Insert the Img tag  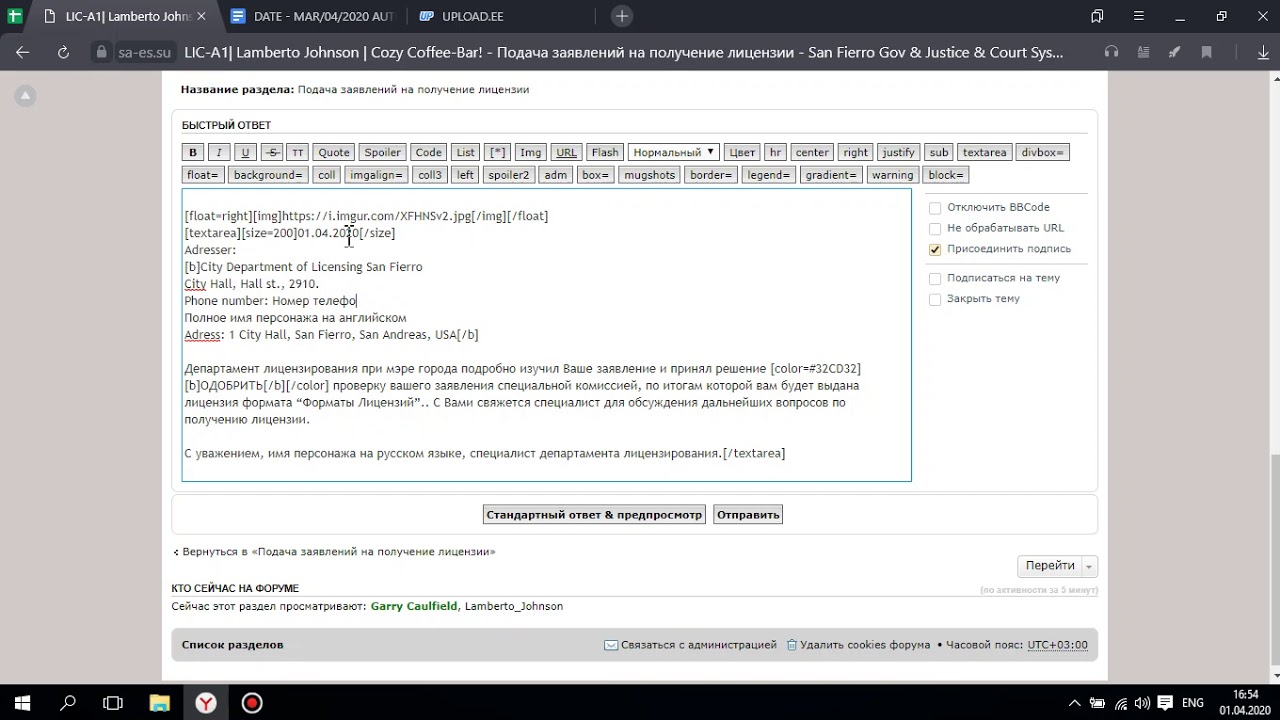(x=531, y=152)
